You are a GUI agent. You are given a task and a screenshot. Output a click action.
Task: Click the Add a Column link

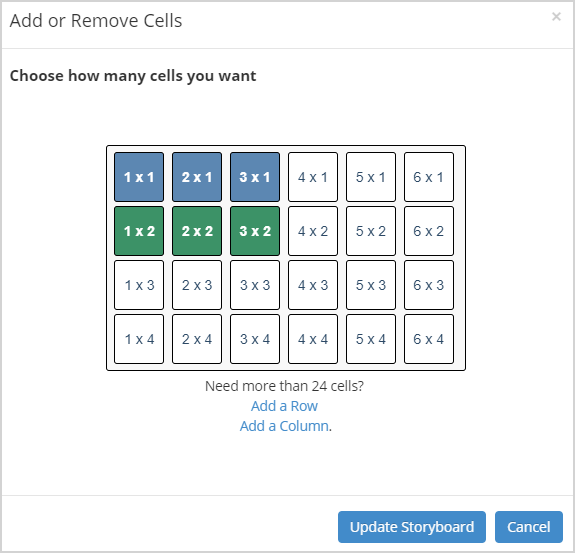coord(284,426)
